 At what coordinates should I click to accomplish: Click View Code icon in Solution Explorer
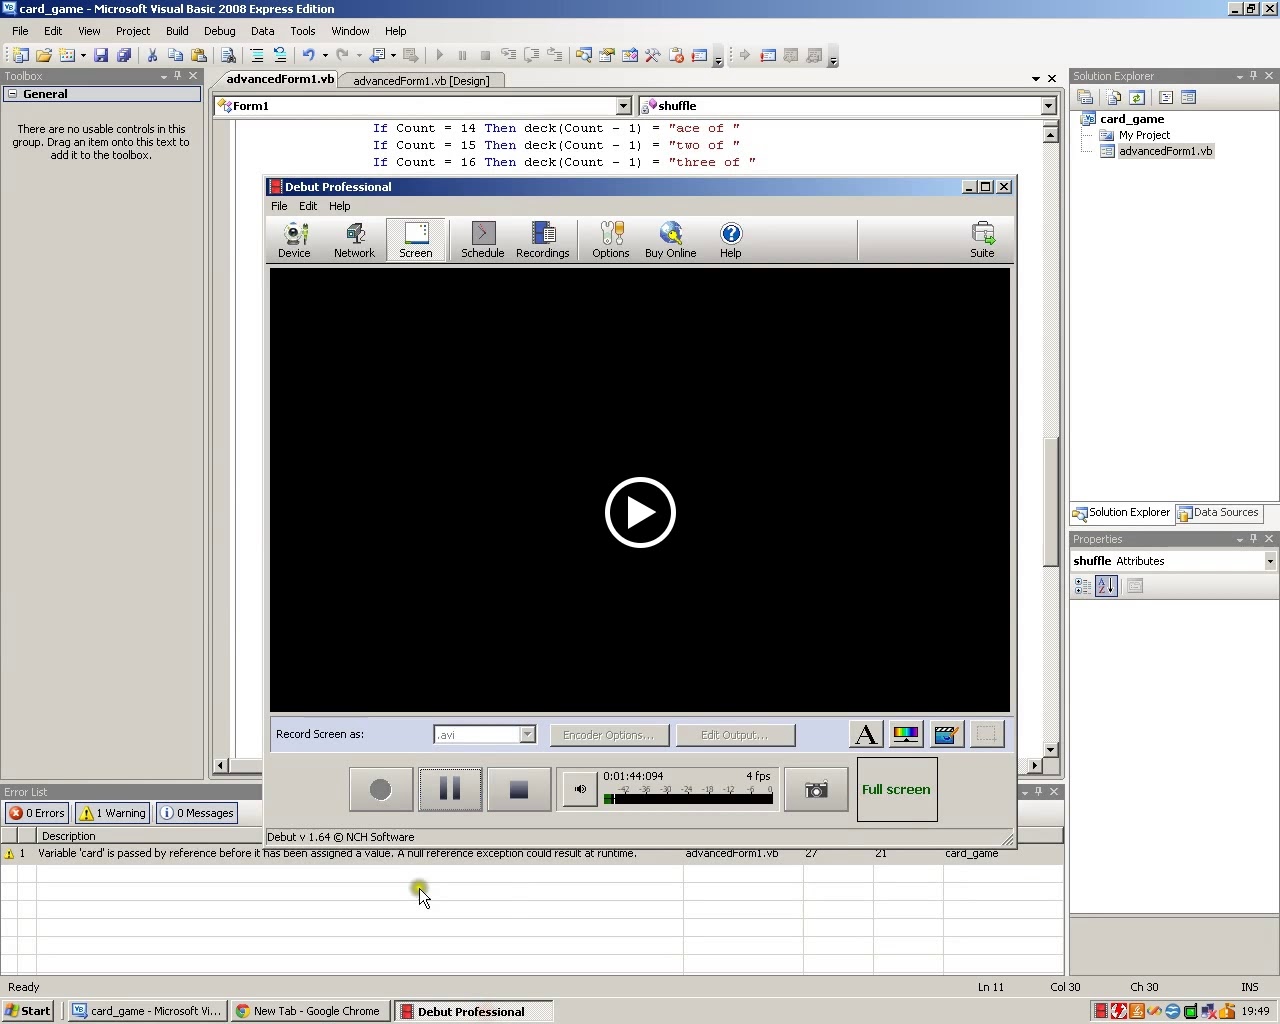click(x=1166, y=98)
